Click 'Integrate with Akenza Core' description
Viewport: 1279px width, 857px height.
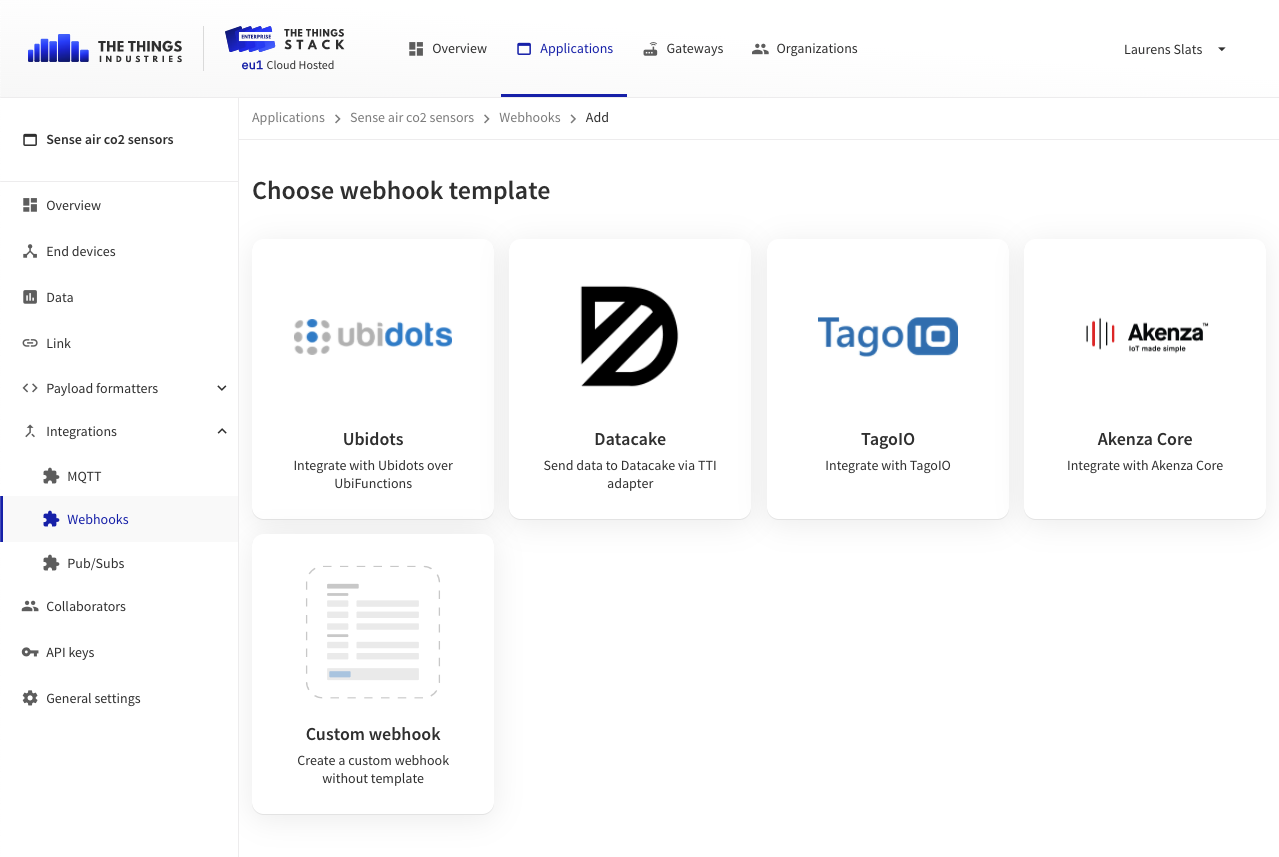click(x=1145, y=465)
